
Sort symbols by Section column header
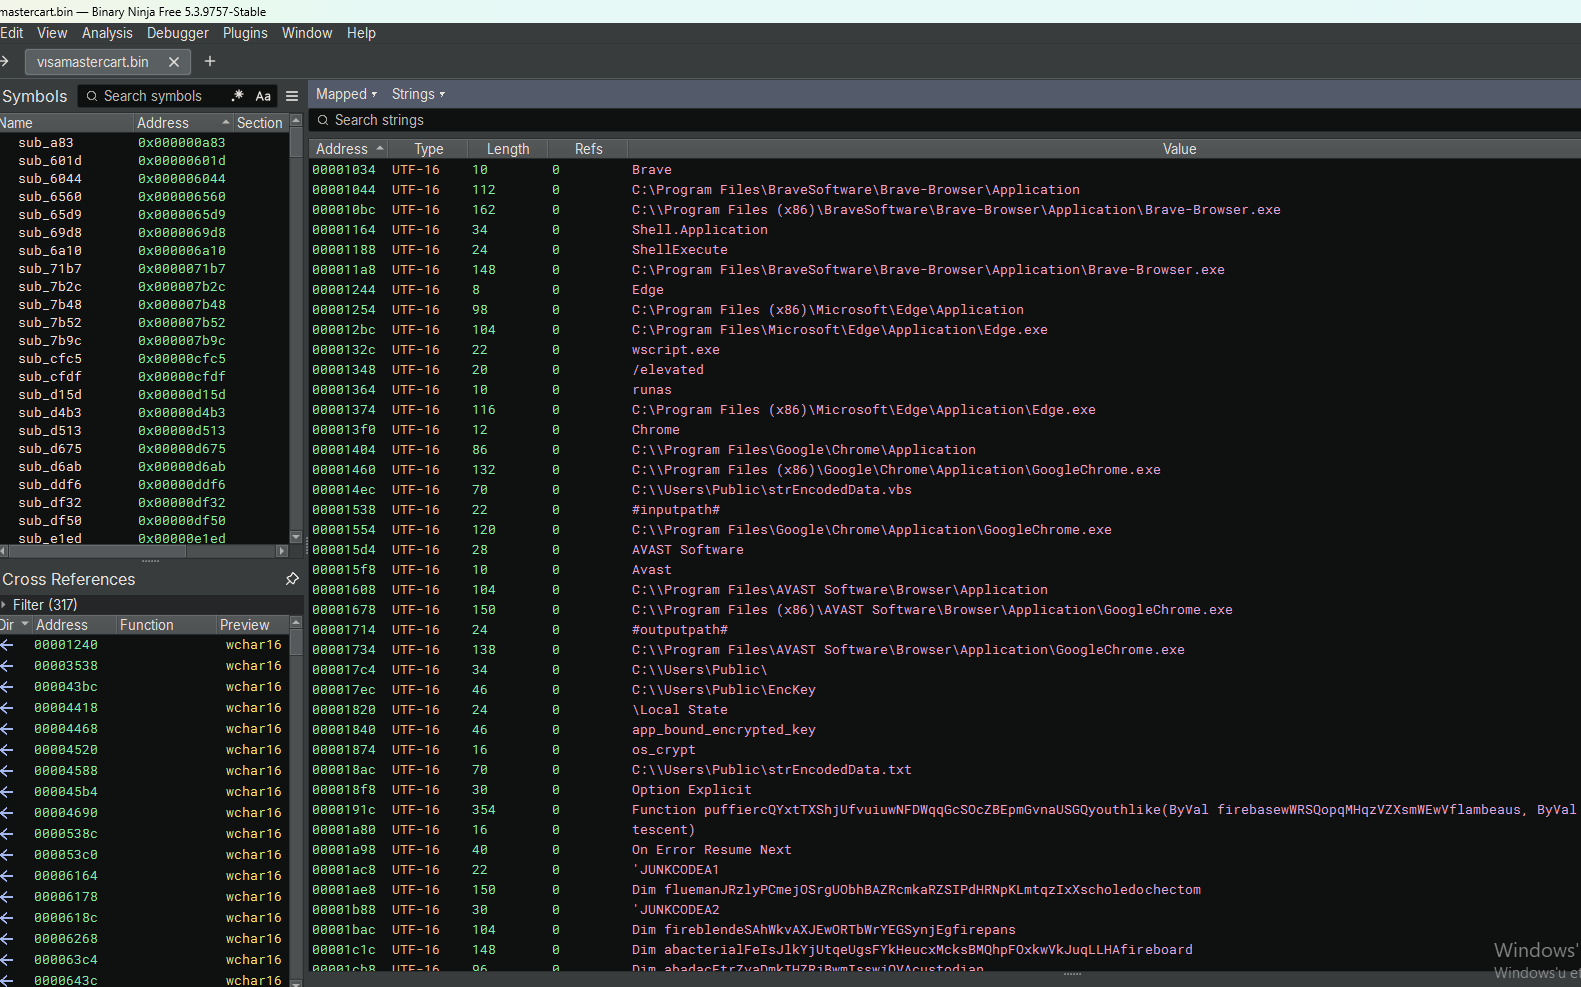click(260, 123)
